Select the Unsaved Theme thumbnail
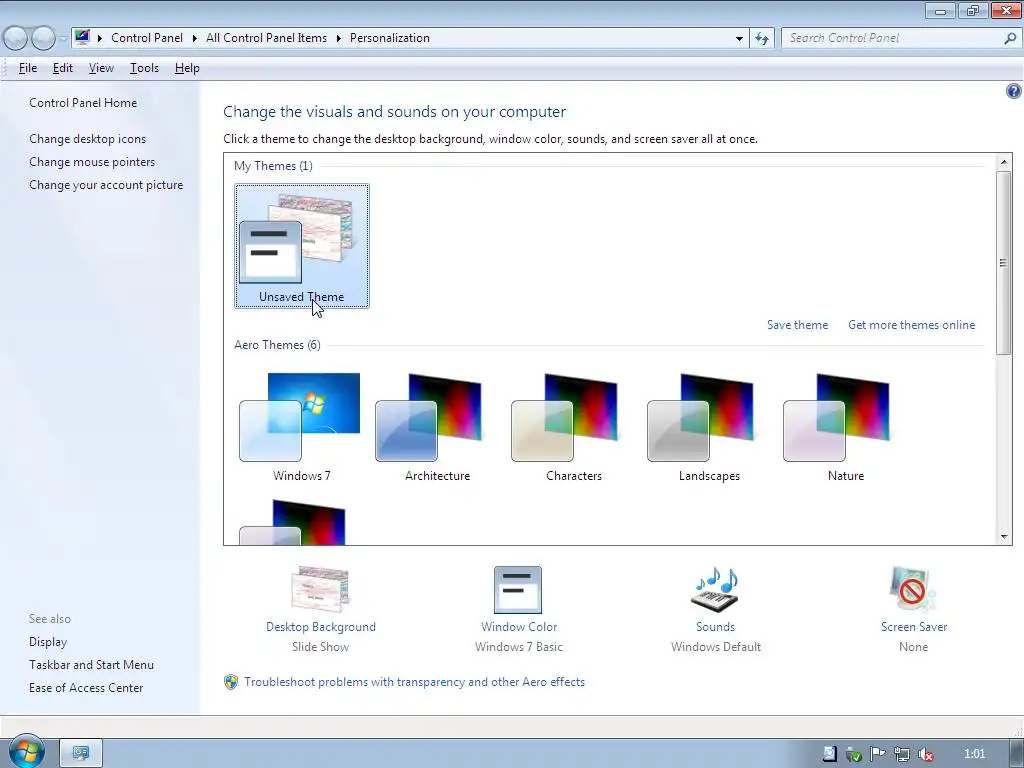The image size is (1024, 768). [x=302, y=246]
